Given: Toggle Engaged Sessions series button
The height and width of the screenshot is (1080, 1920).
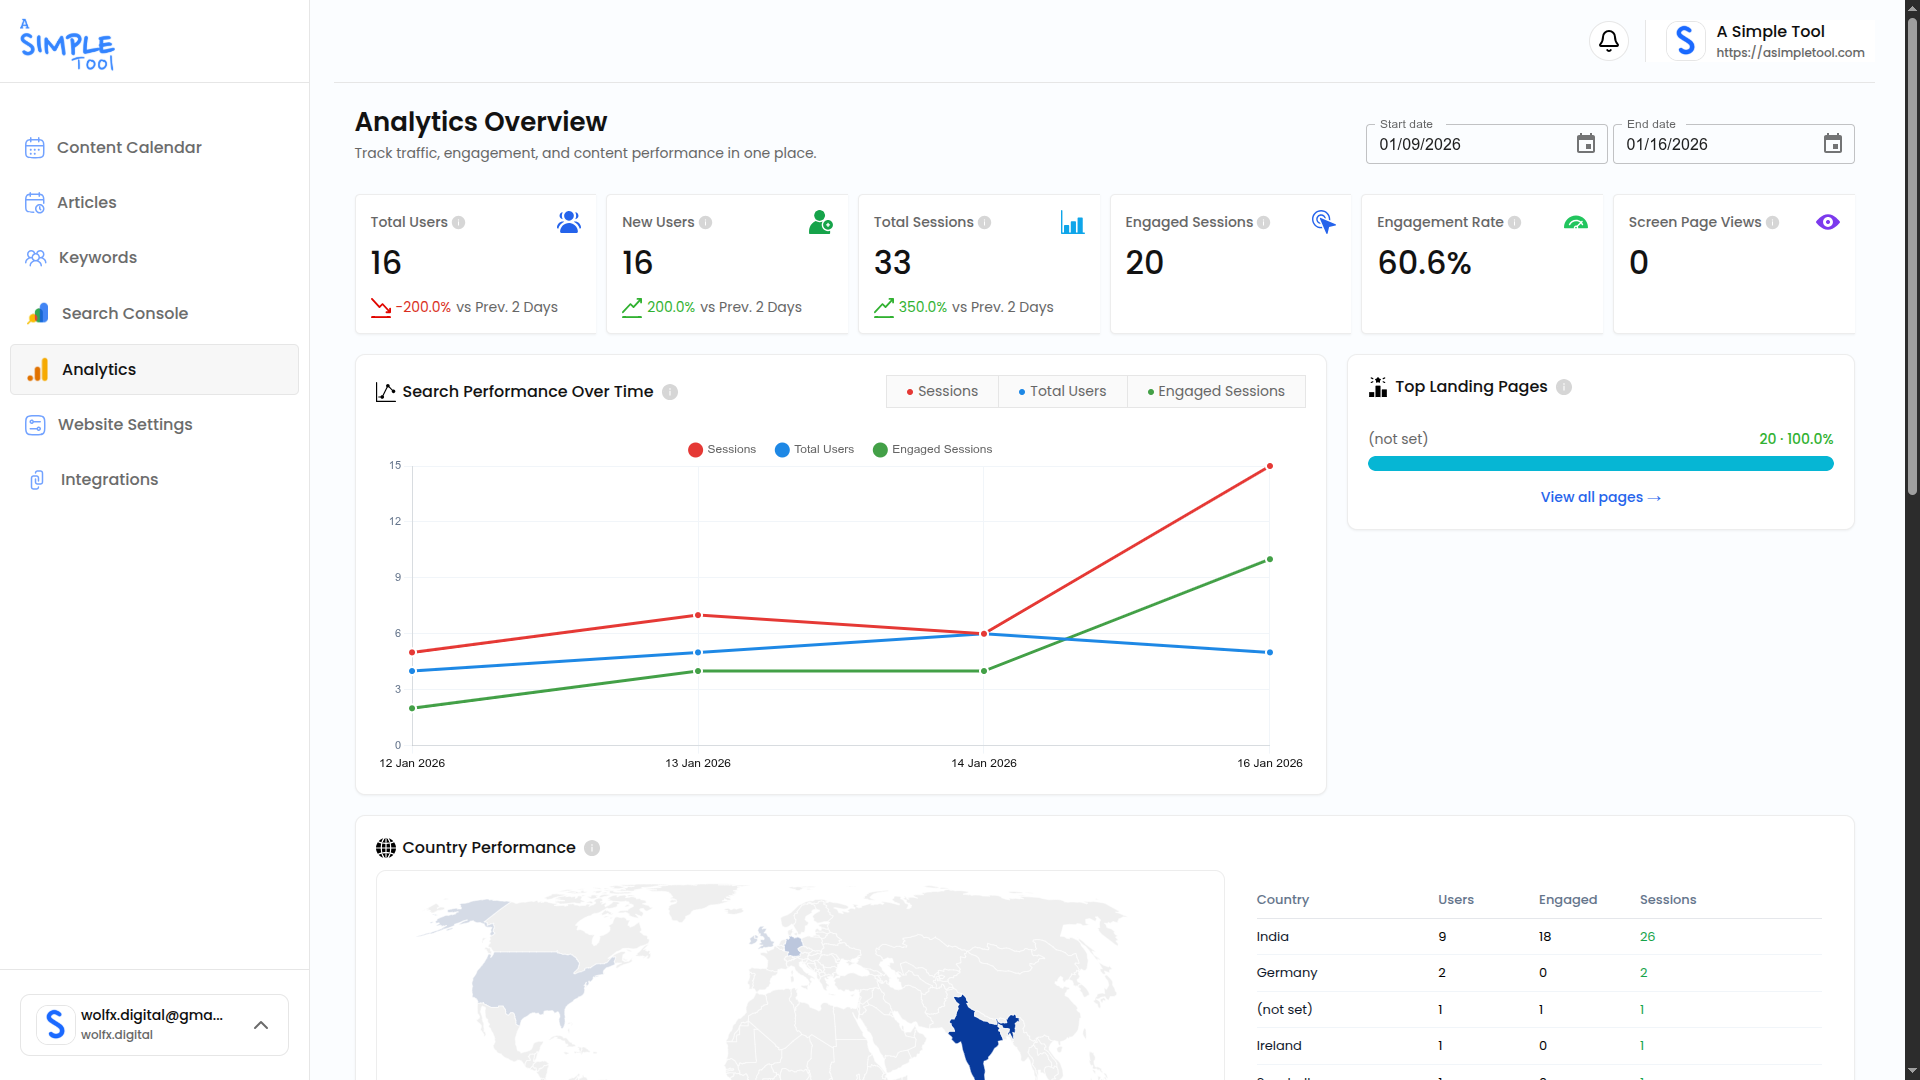Looking at the screenshot, I should (x=1216, y=391).
